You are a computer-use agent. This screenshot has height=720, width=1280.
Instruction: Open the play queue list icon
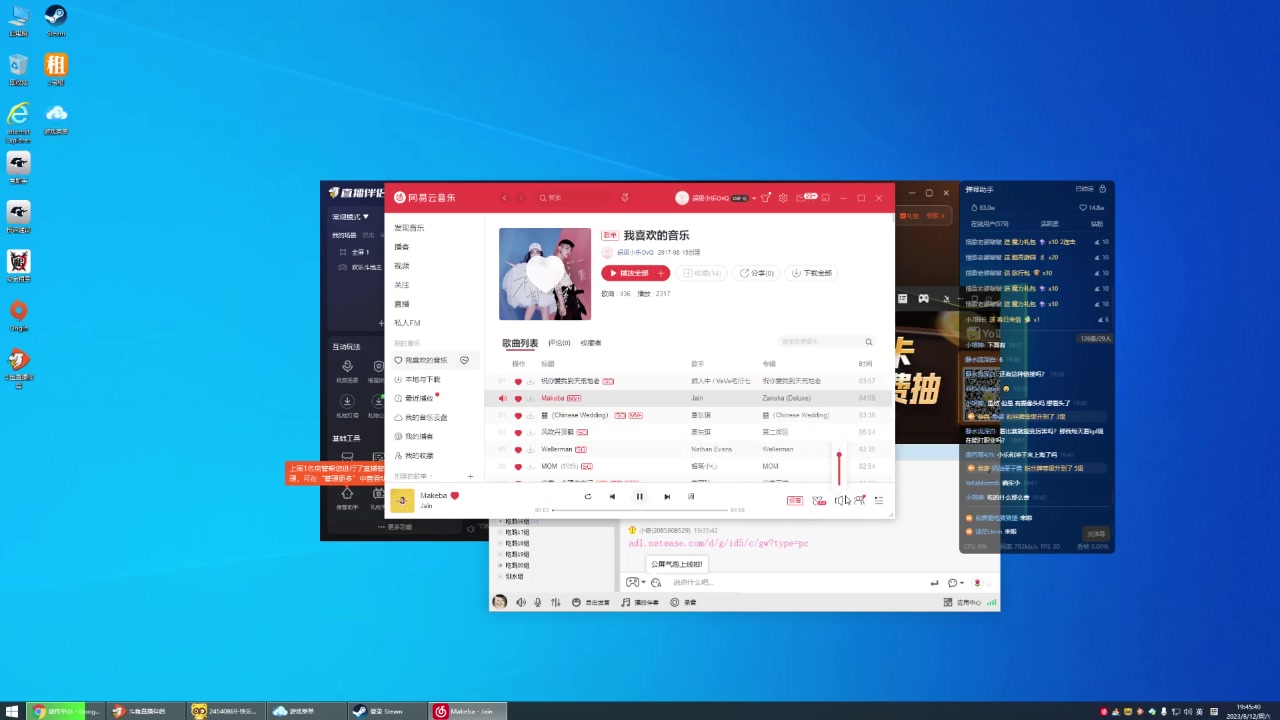(x=879, y=500)
